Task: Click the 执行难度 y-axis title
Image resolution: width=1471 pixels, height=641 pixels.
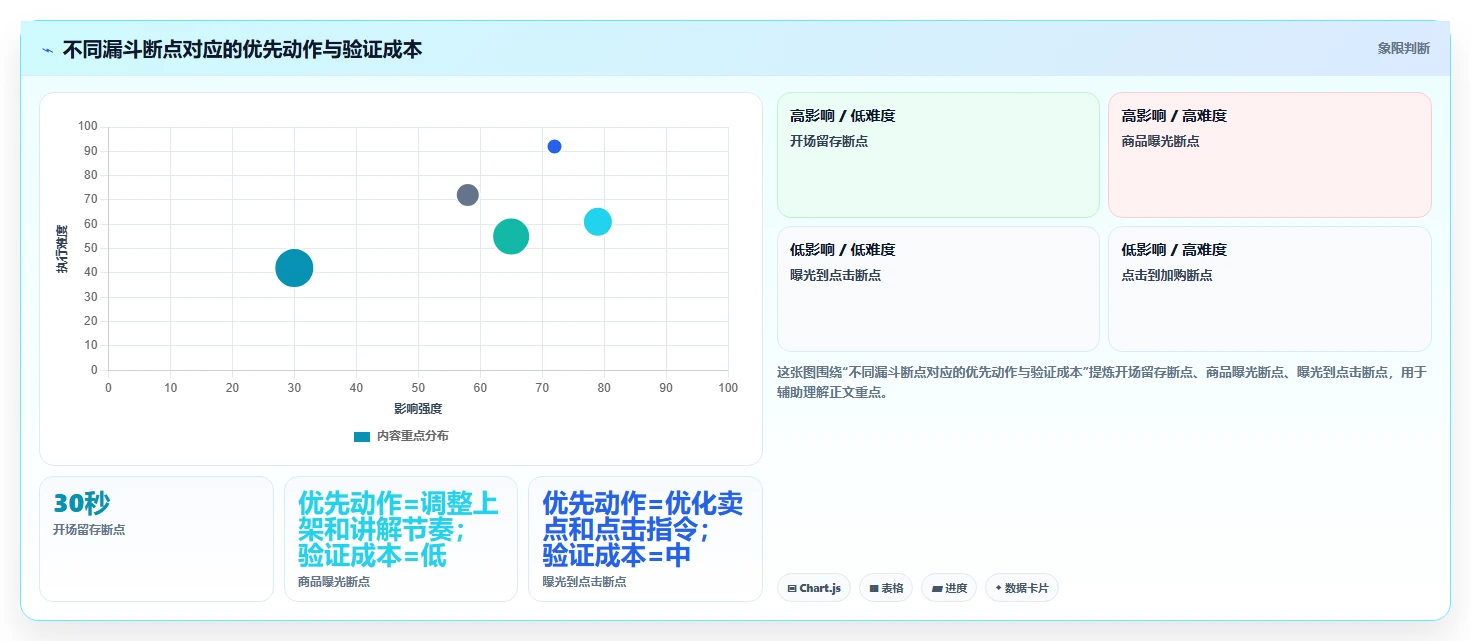Action: (62, 249)
